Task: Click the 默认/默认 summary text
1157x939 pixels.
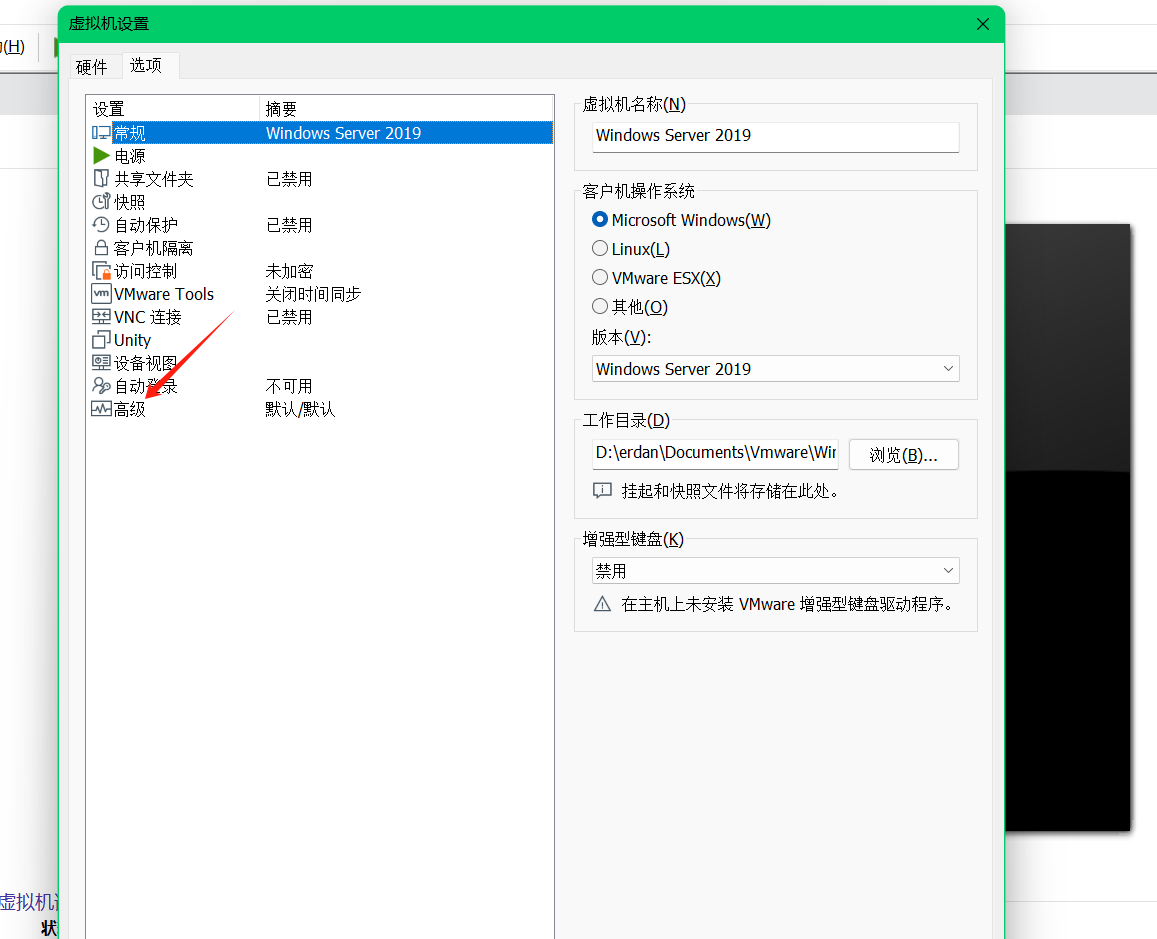Action: pyautogui.click(x=300, y=409)
